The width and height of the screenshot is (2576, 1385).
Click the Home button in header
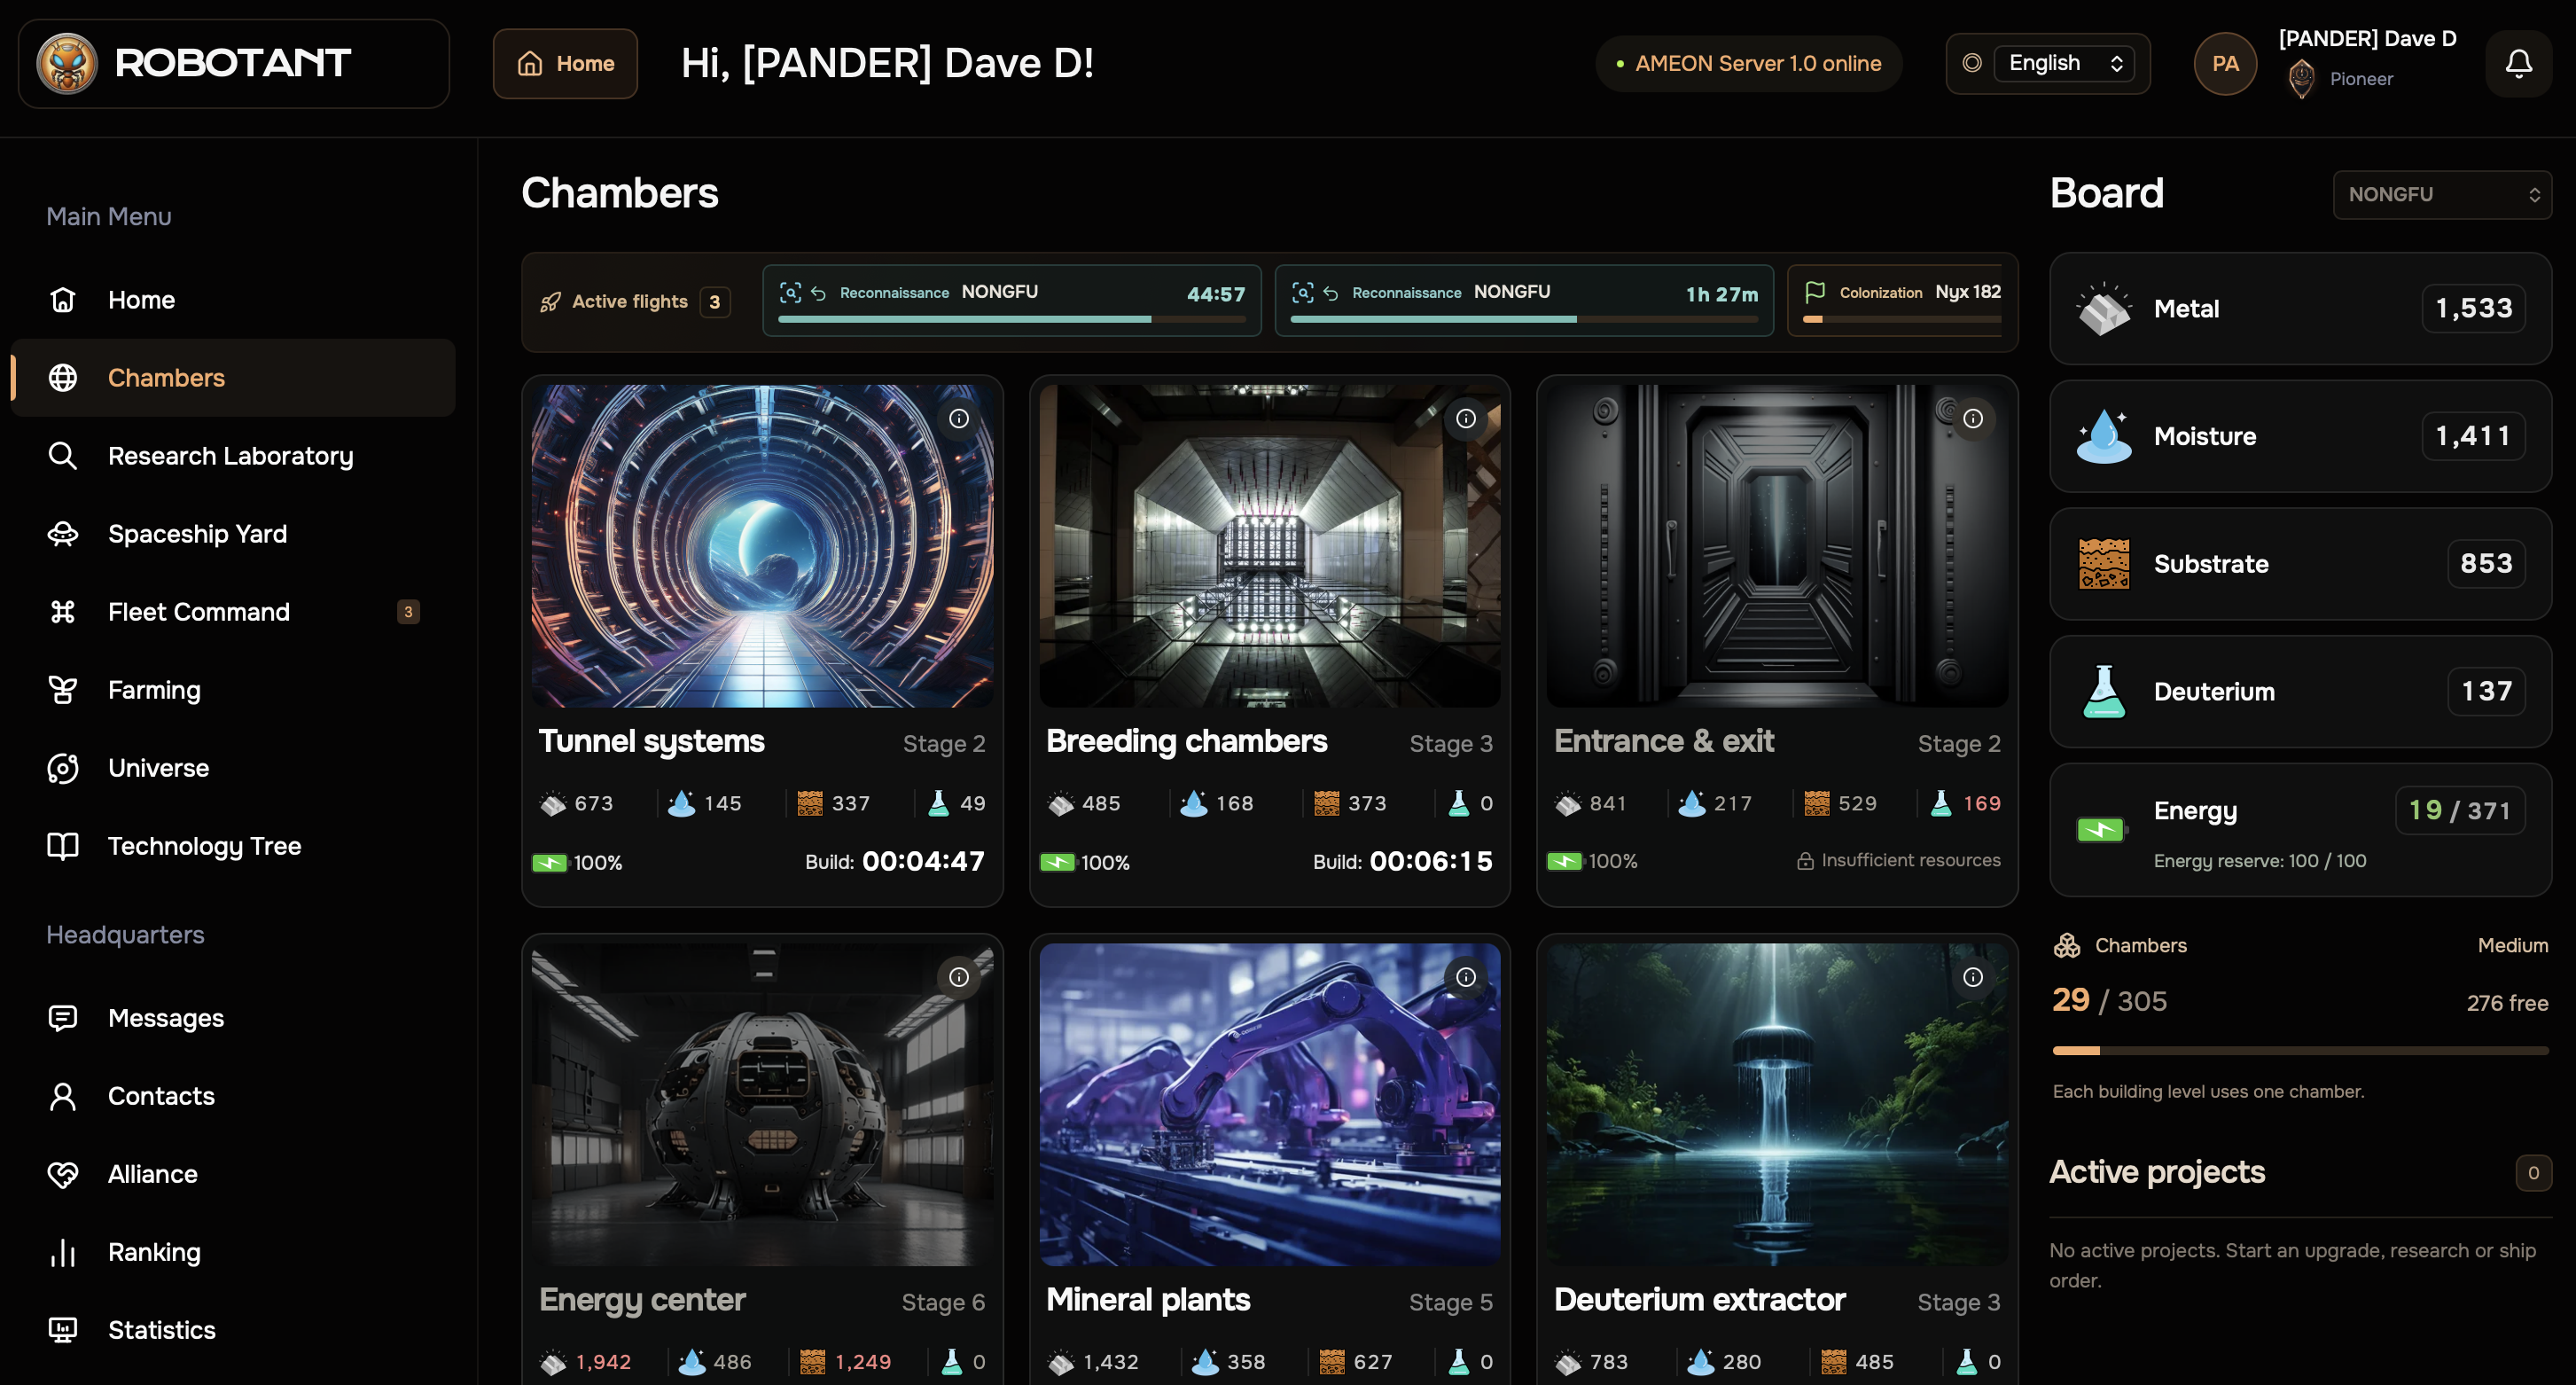tap(565, 63)
